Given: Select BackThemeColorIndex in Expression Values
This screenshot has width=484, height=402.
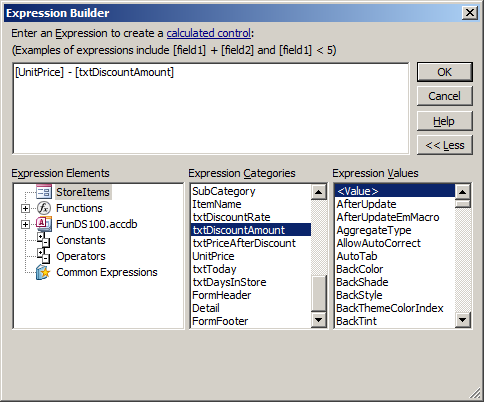Looking at the screenshot, I should (395, 308).
